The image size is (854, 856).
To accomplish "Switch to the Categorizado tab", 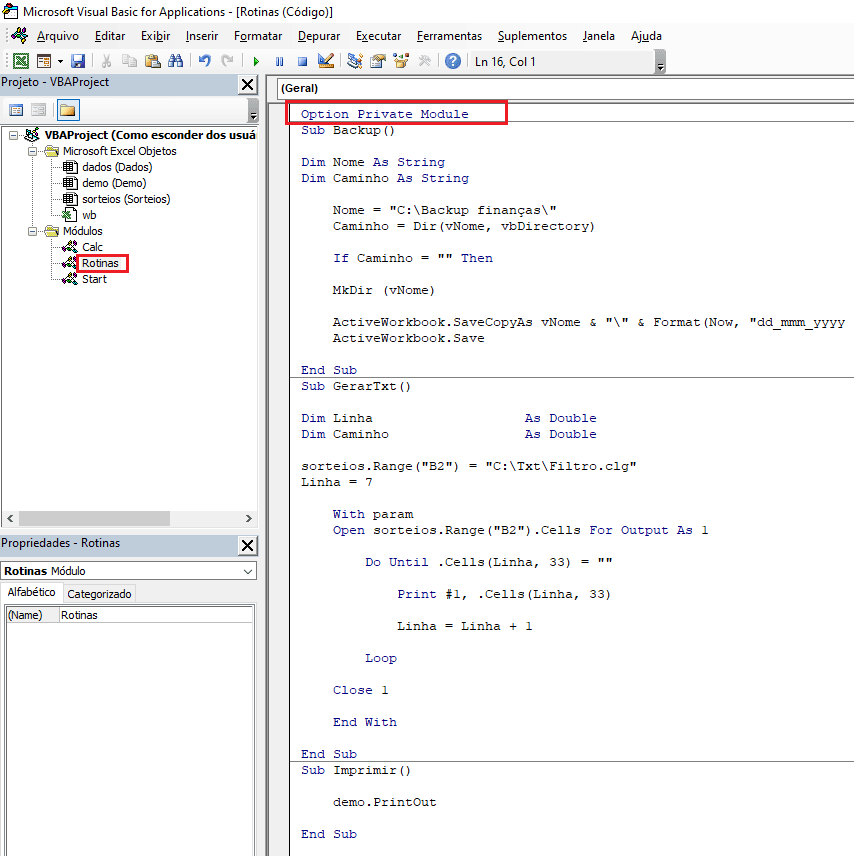I will (x=99, y=594).
